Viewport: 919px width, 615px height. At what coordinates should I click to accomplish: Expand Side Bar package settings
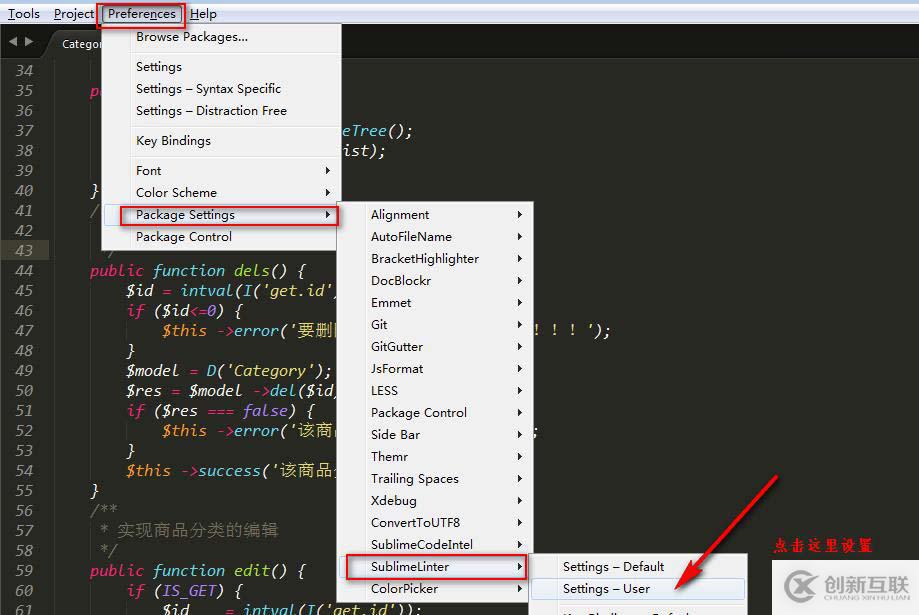point(435,435)
